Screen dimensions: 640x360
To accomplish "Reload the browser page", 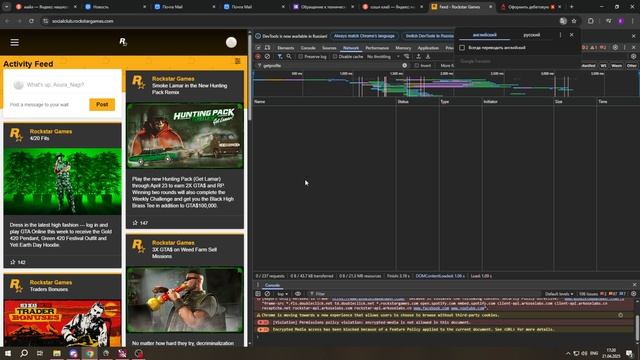I will tap(31, 21).
